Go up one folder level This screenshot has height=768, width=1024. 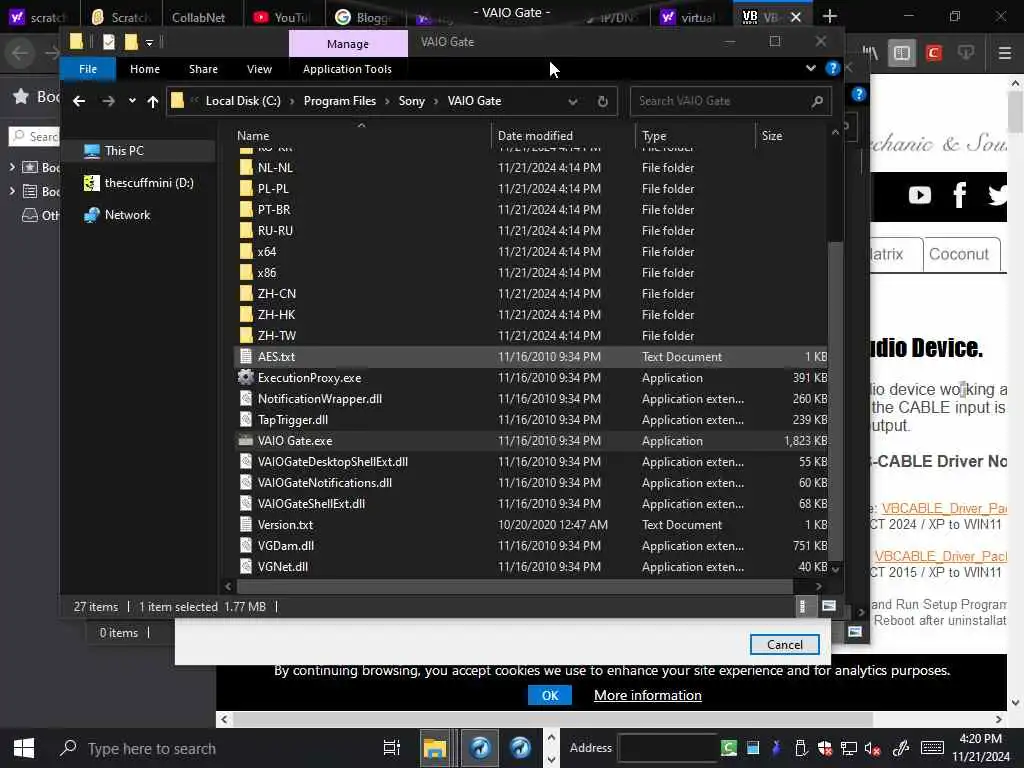coord(153,101)
